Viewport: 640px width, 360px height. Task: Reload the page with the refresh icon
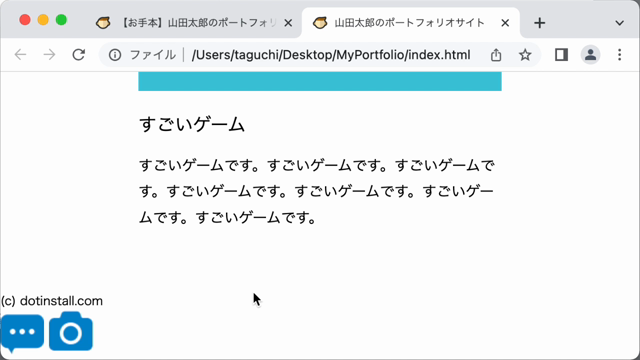tap(78, 55)
